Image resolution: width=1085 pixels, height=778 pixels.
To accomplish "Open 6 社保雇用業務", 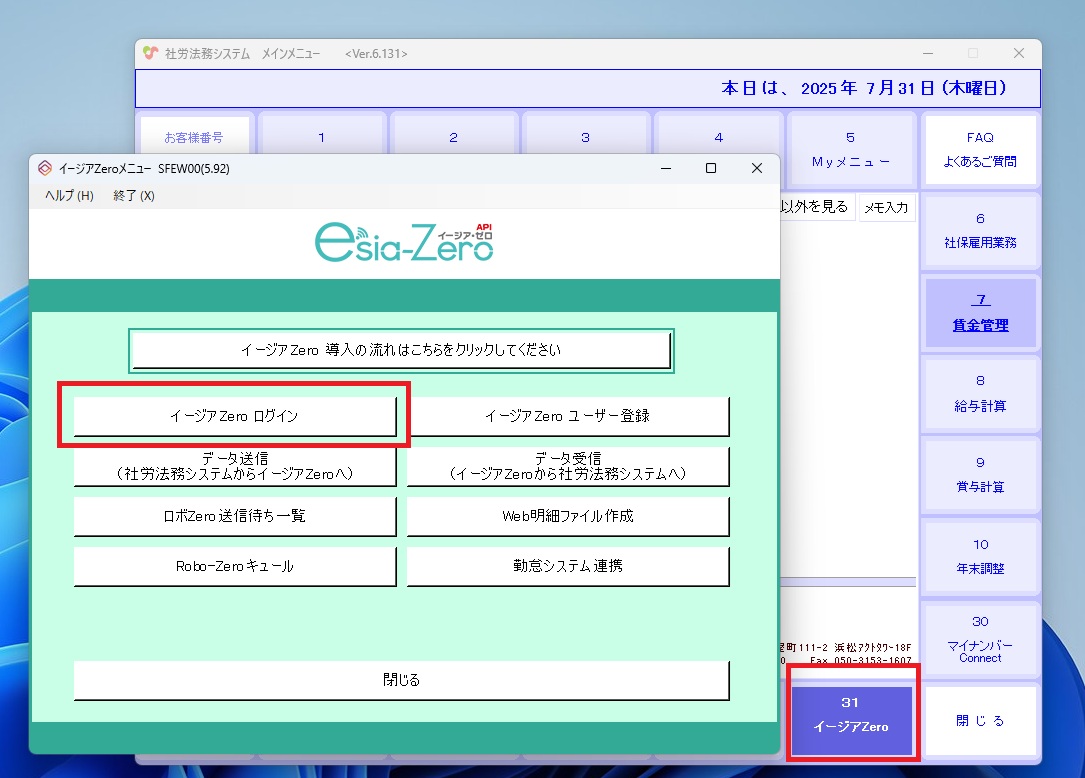I will pyautogui.click(x=981, y=230).
